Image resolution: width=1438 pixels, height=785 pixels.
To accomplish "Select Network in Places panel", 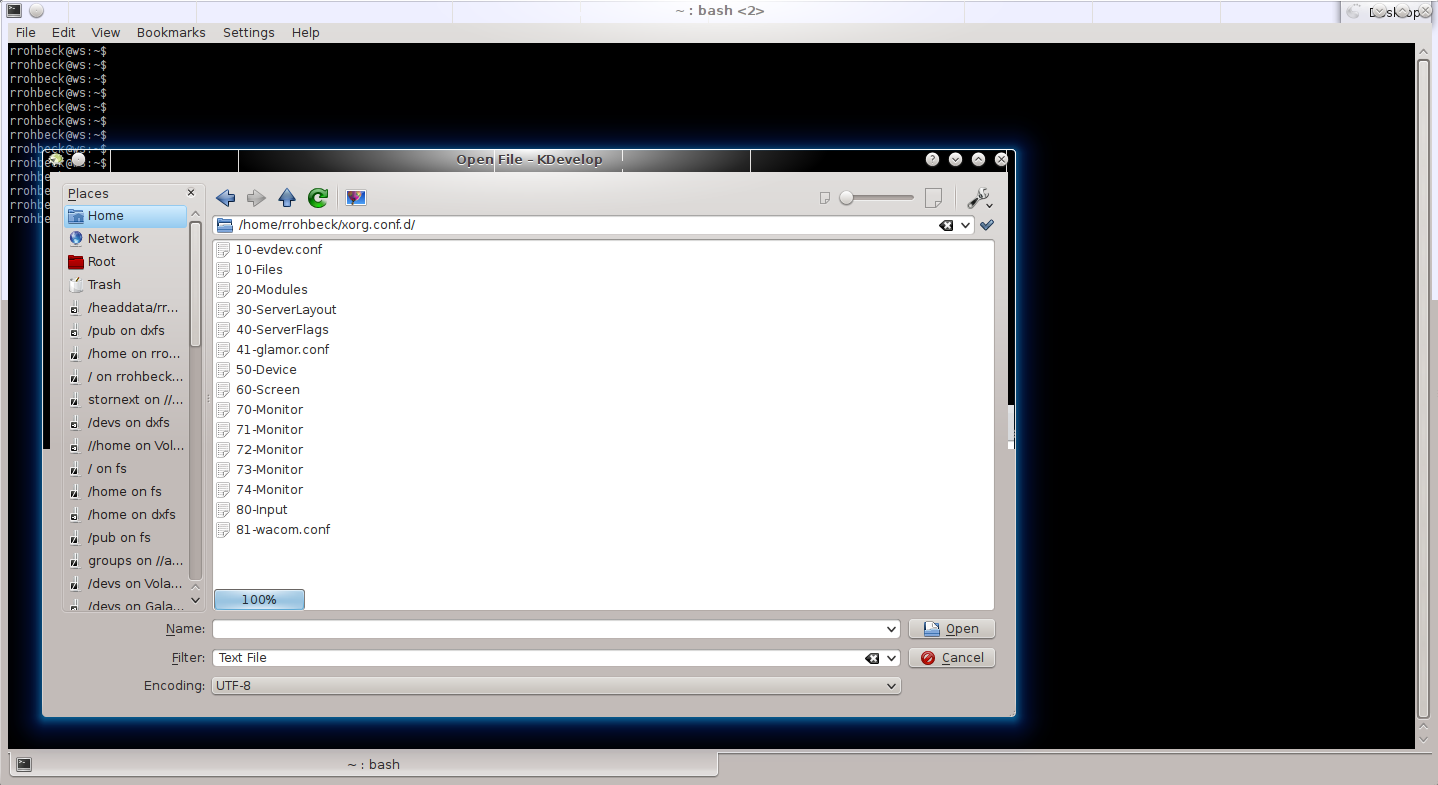I will tap(113, 239).
